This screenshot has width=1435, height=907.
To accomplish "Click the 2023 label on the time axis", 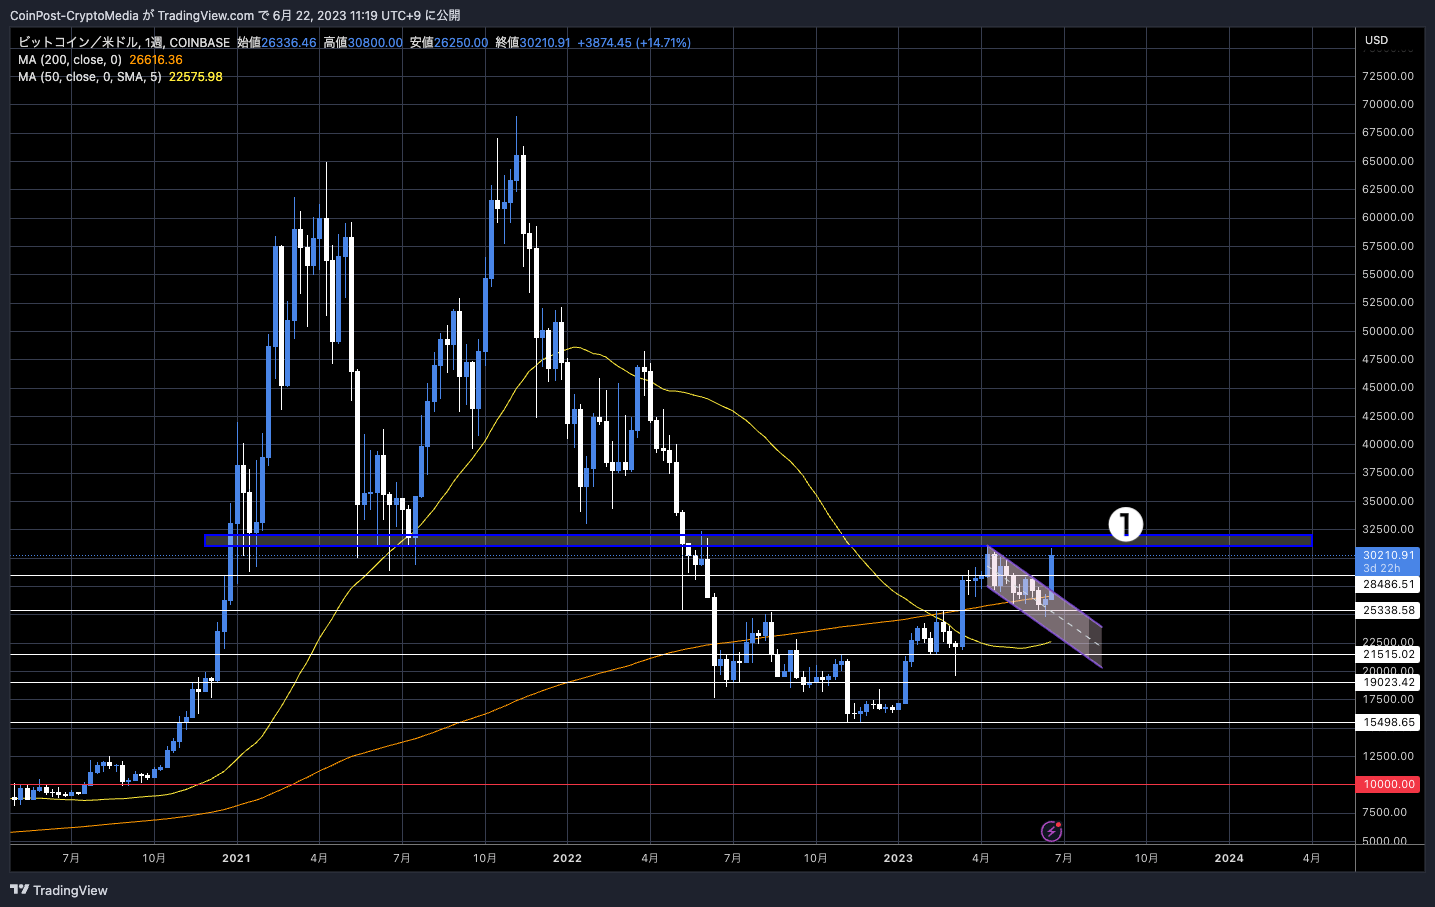I will 898,858.
